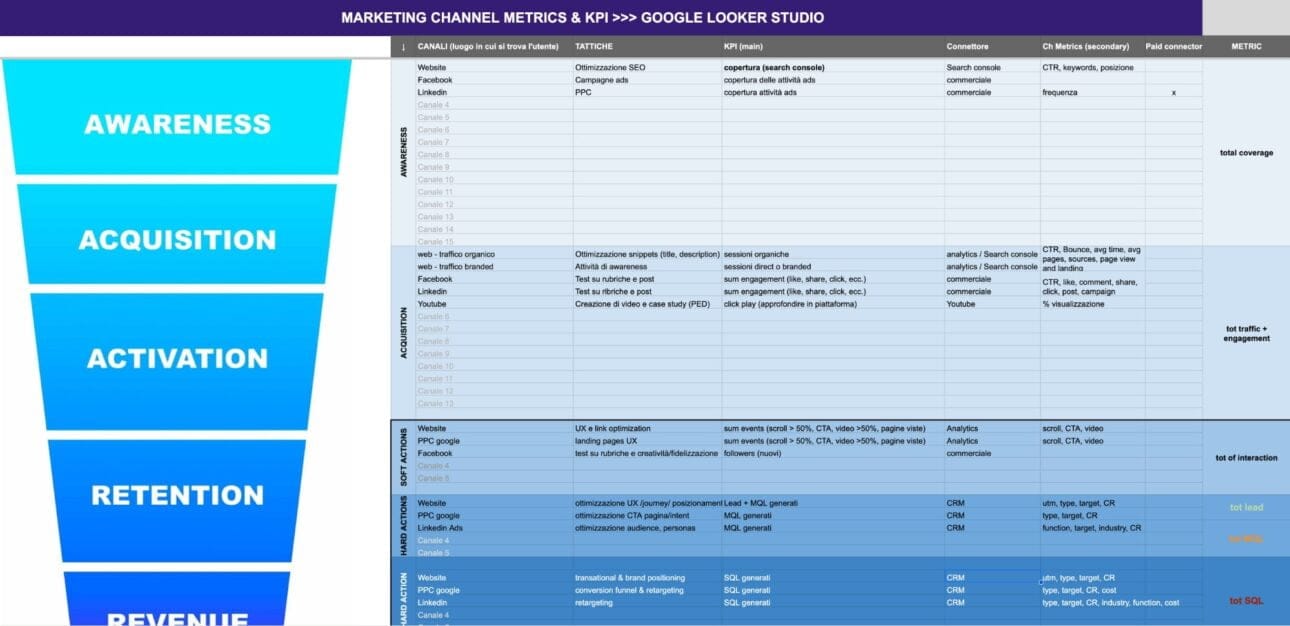Click the 'Marketing Channel Metrics & KPI' title banner
The height and width of the screenshot is (626, 1290).
pos(583,18)
